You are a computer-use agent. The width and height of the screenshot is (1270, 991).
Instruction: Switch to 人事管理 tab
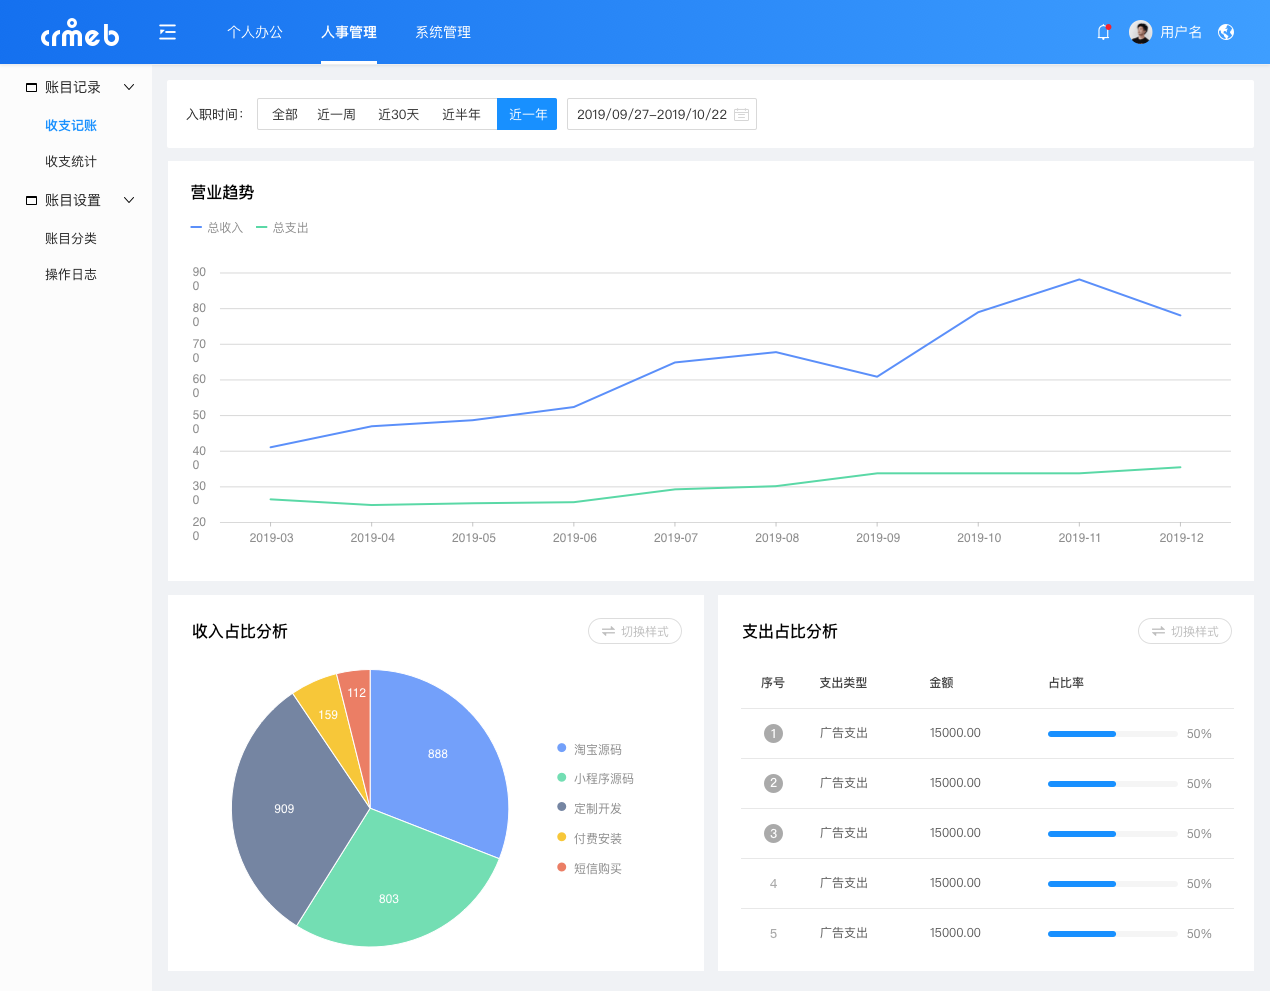[349, 32]
